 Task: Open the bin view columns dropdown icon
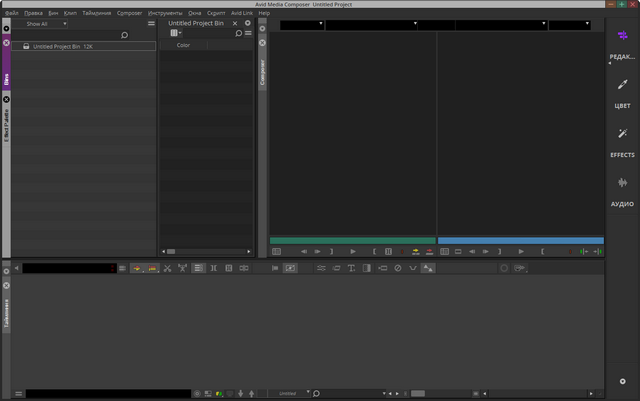pos(176,33)
